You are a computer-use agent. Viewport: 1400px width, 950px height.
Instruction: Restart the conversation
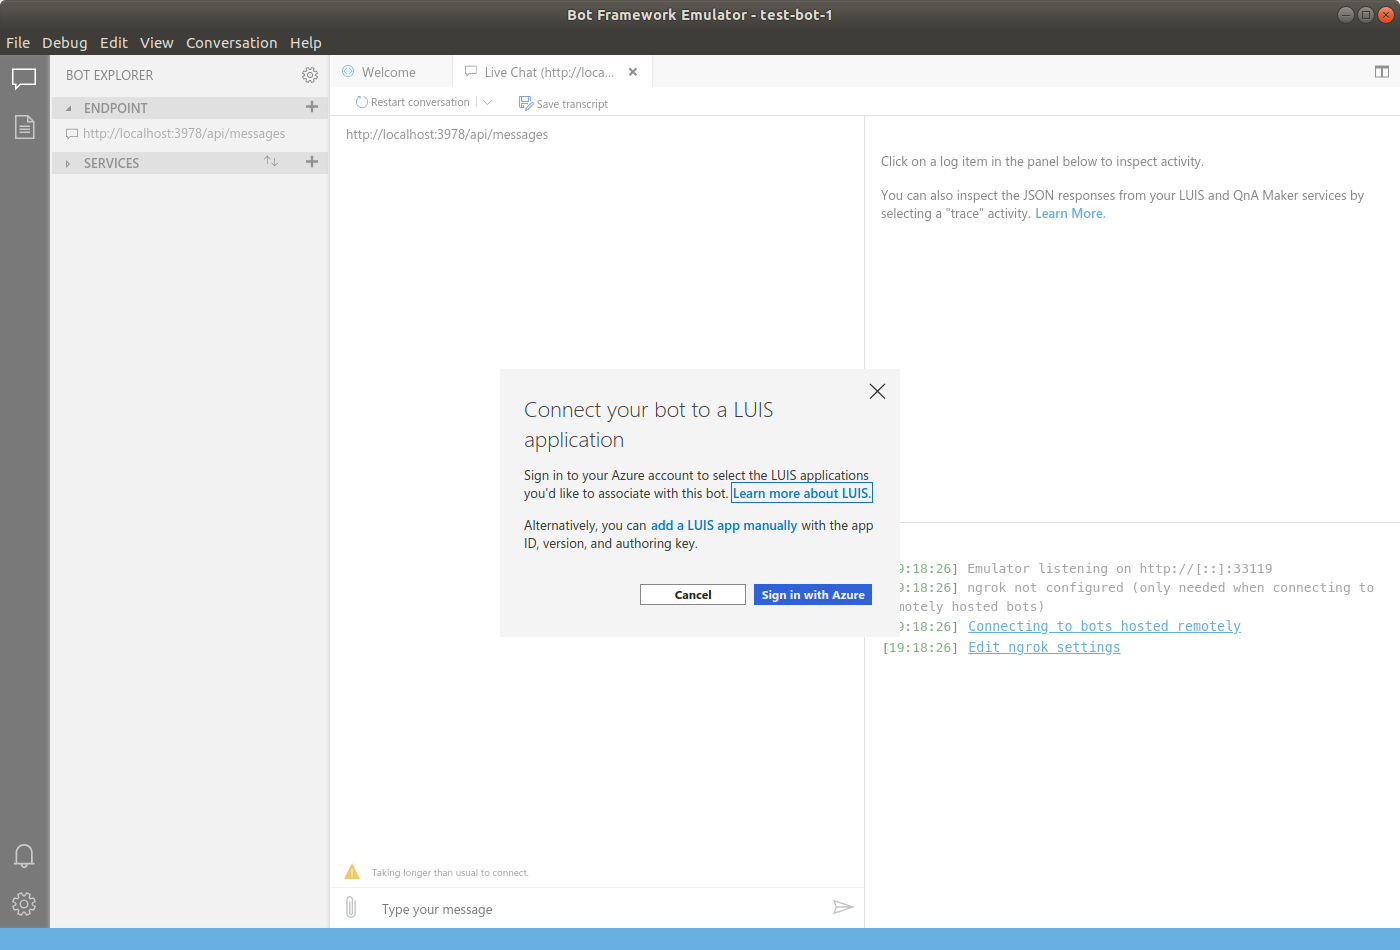coord(413,102)
